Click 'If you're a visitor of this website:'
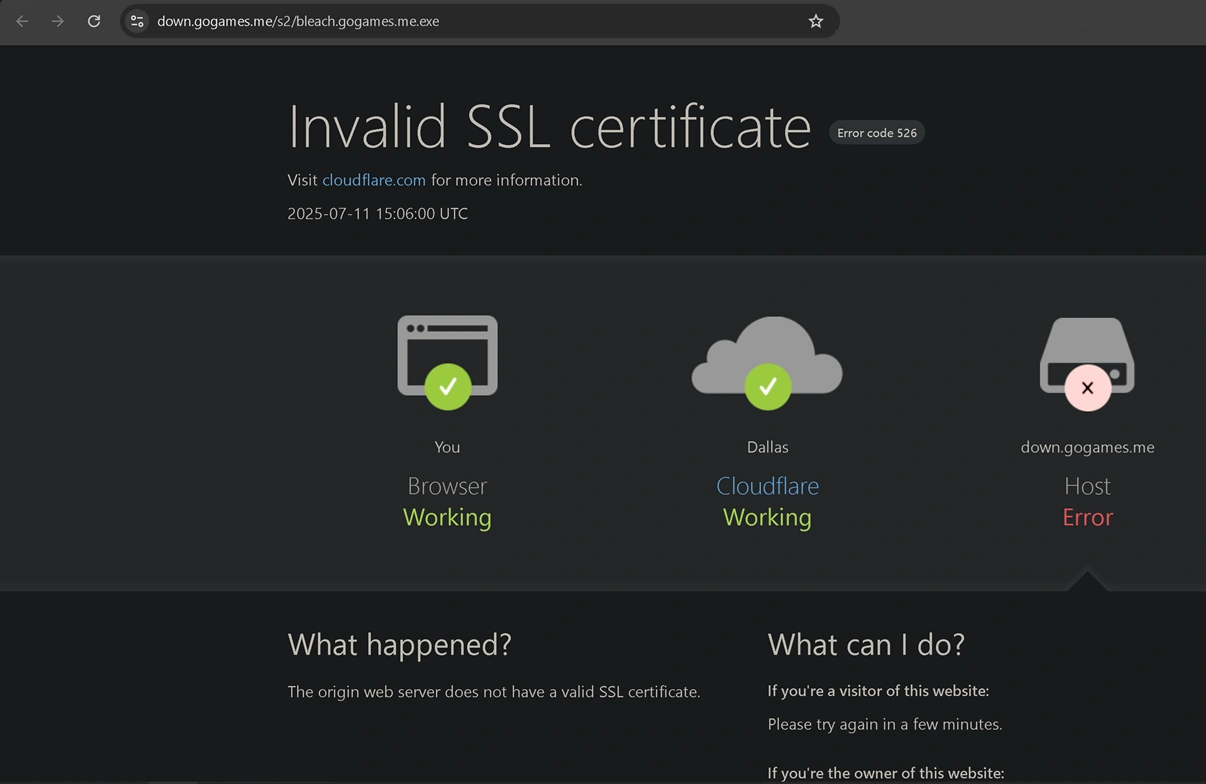This screenshot has height=784, width=1206. (878, 691)
